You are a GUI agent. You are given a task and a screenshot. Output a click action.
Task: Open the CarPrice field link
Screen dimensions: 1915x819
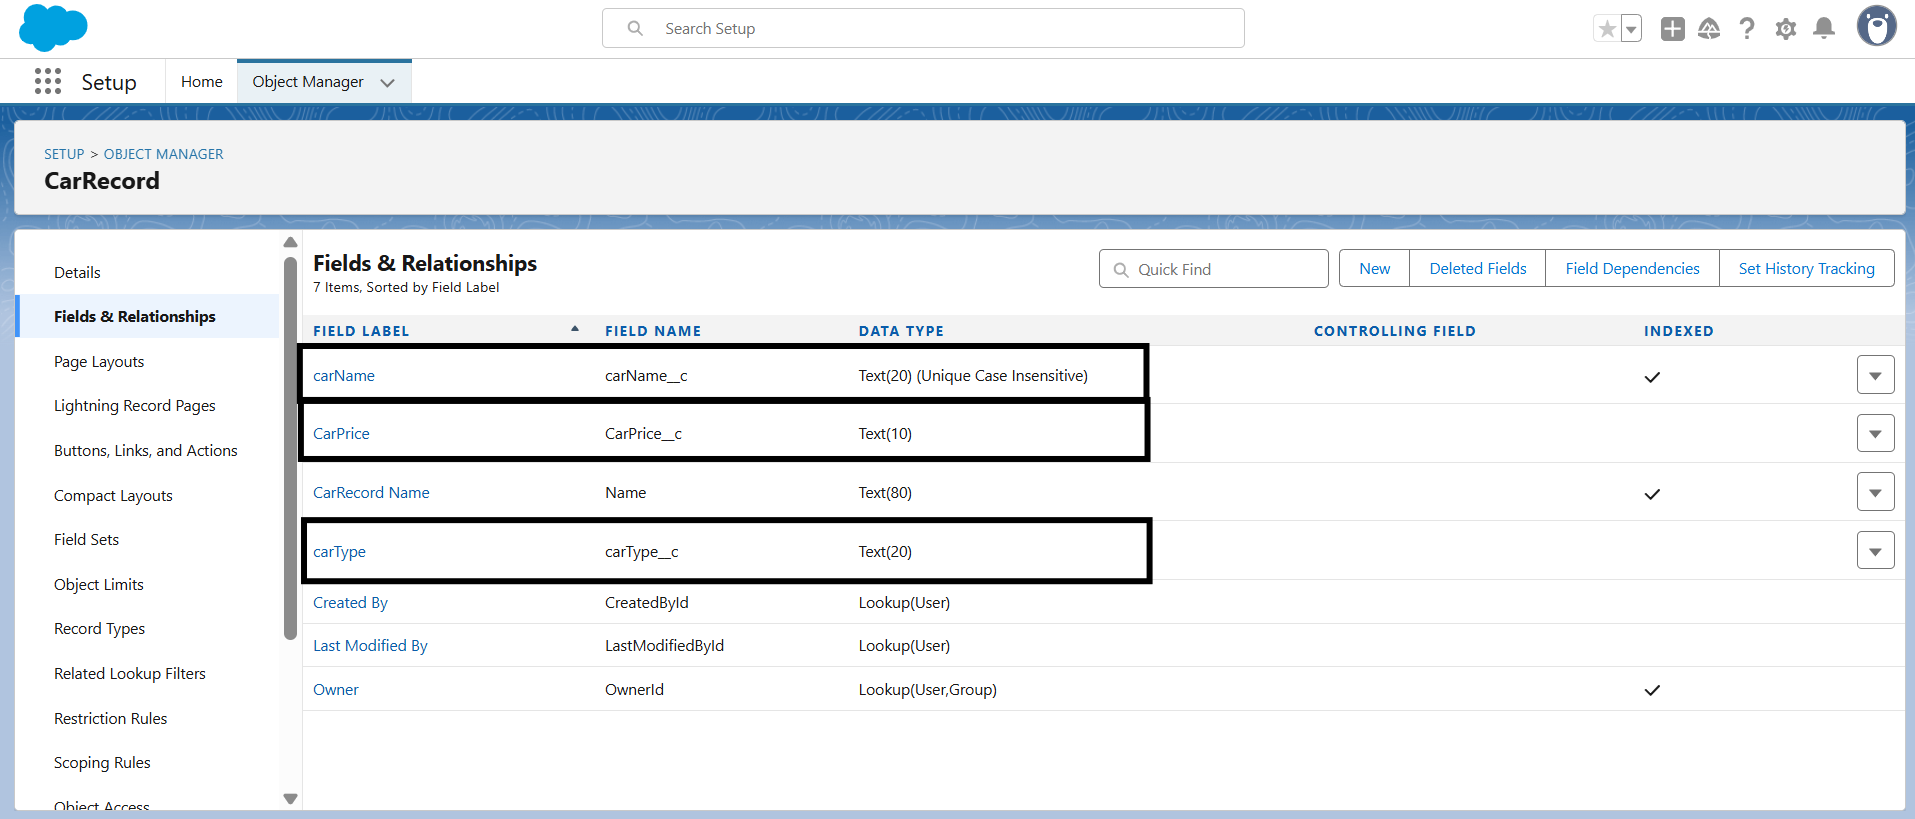tap(341, 433)
